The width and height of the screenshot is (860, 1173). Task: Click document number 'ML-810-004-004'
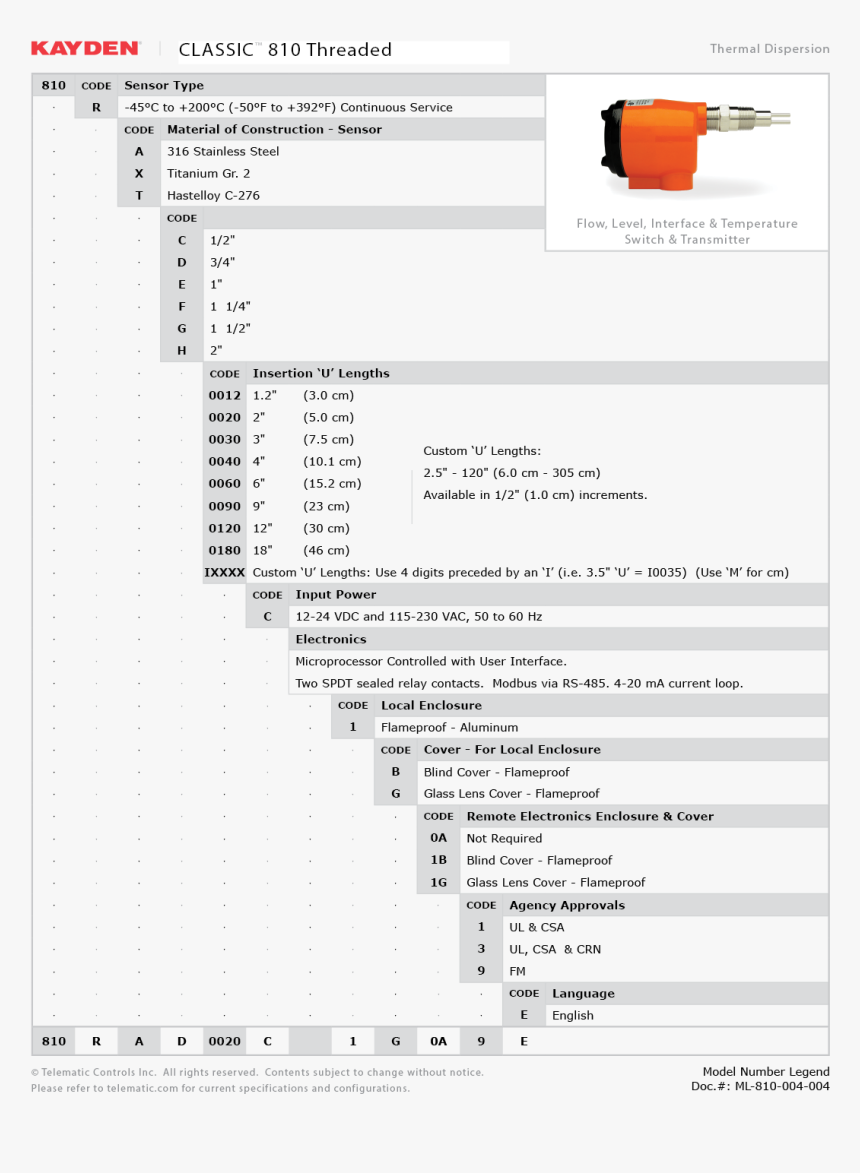pyautogui.click(x=782, y=1086)
